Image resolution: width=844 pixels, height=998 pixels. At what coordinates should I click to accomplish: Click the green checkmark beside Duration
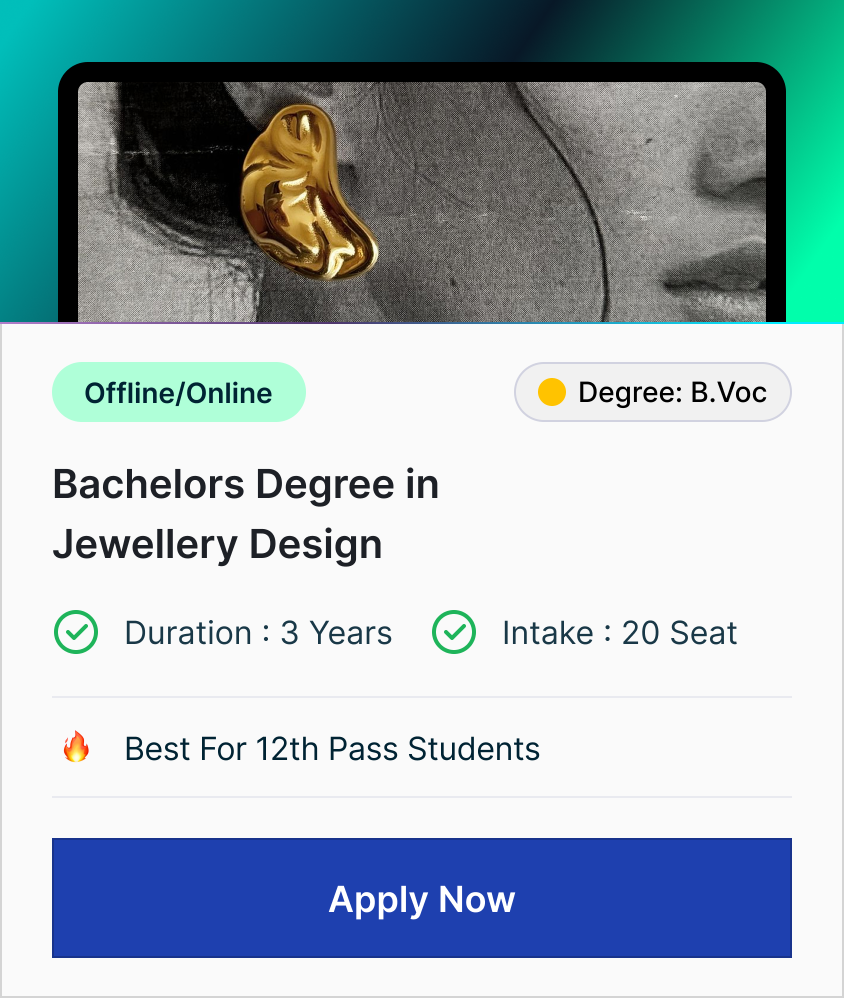75,633
